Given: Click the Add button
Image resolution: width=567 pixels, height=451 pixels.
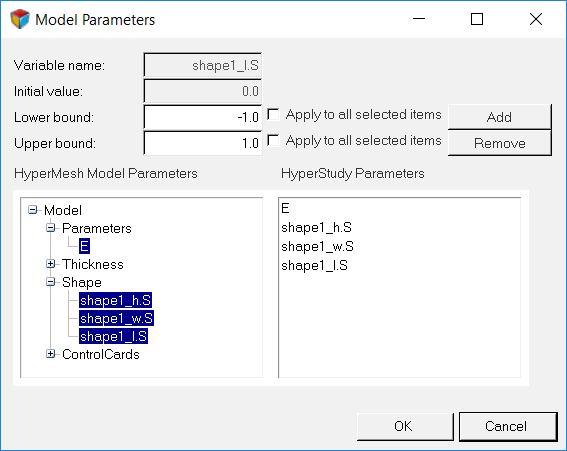Looking at the screenshot, I should (x=499, y=117).
